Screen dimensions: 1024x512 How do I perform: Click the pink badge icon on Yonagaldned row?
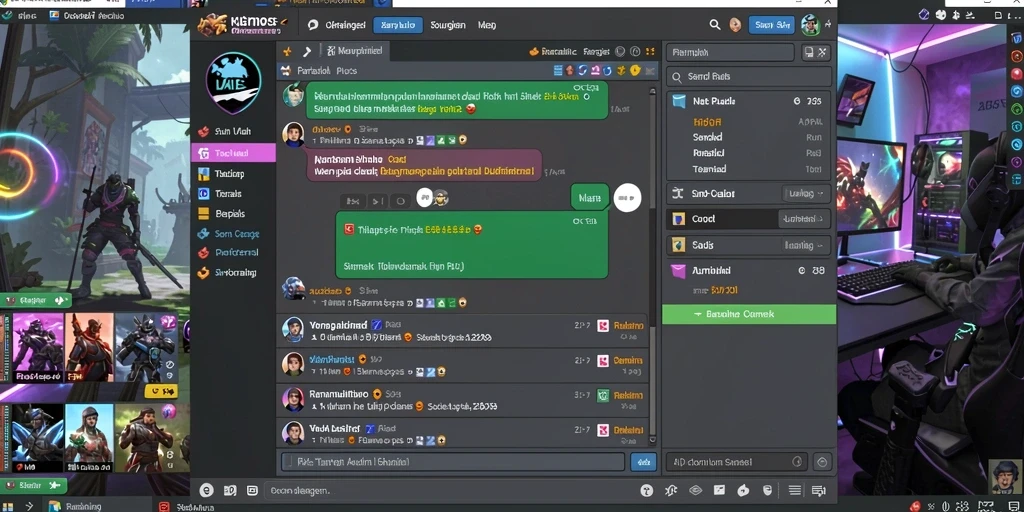click(x=603, y=325)
